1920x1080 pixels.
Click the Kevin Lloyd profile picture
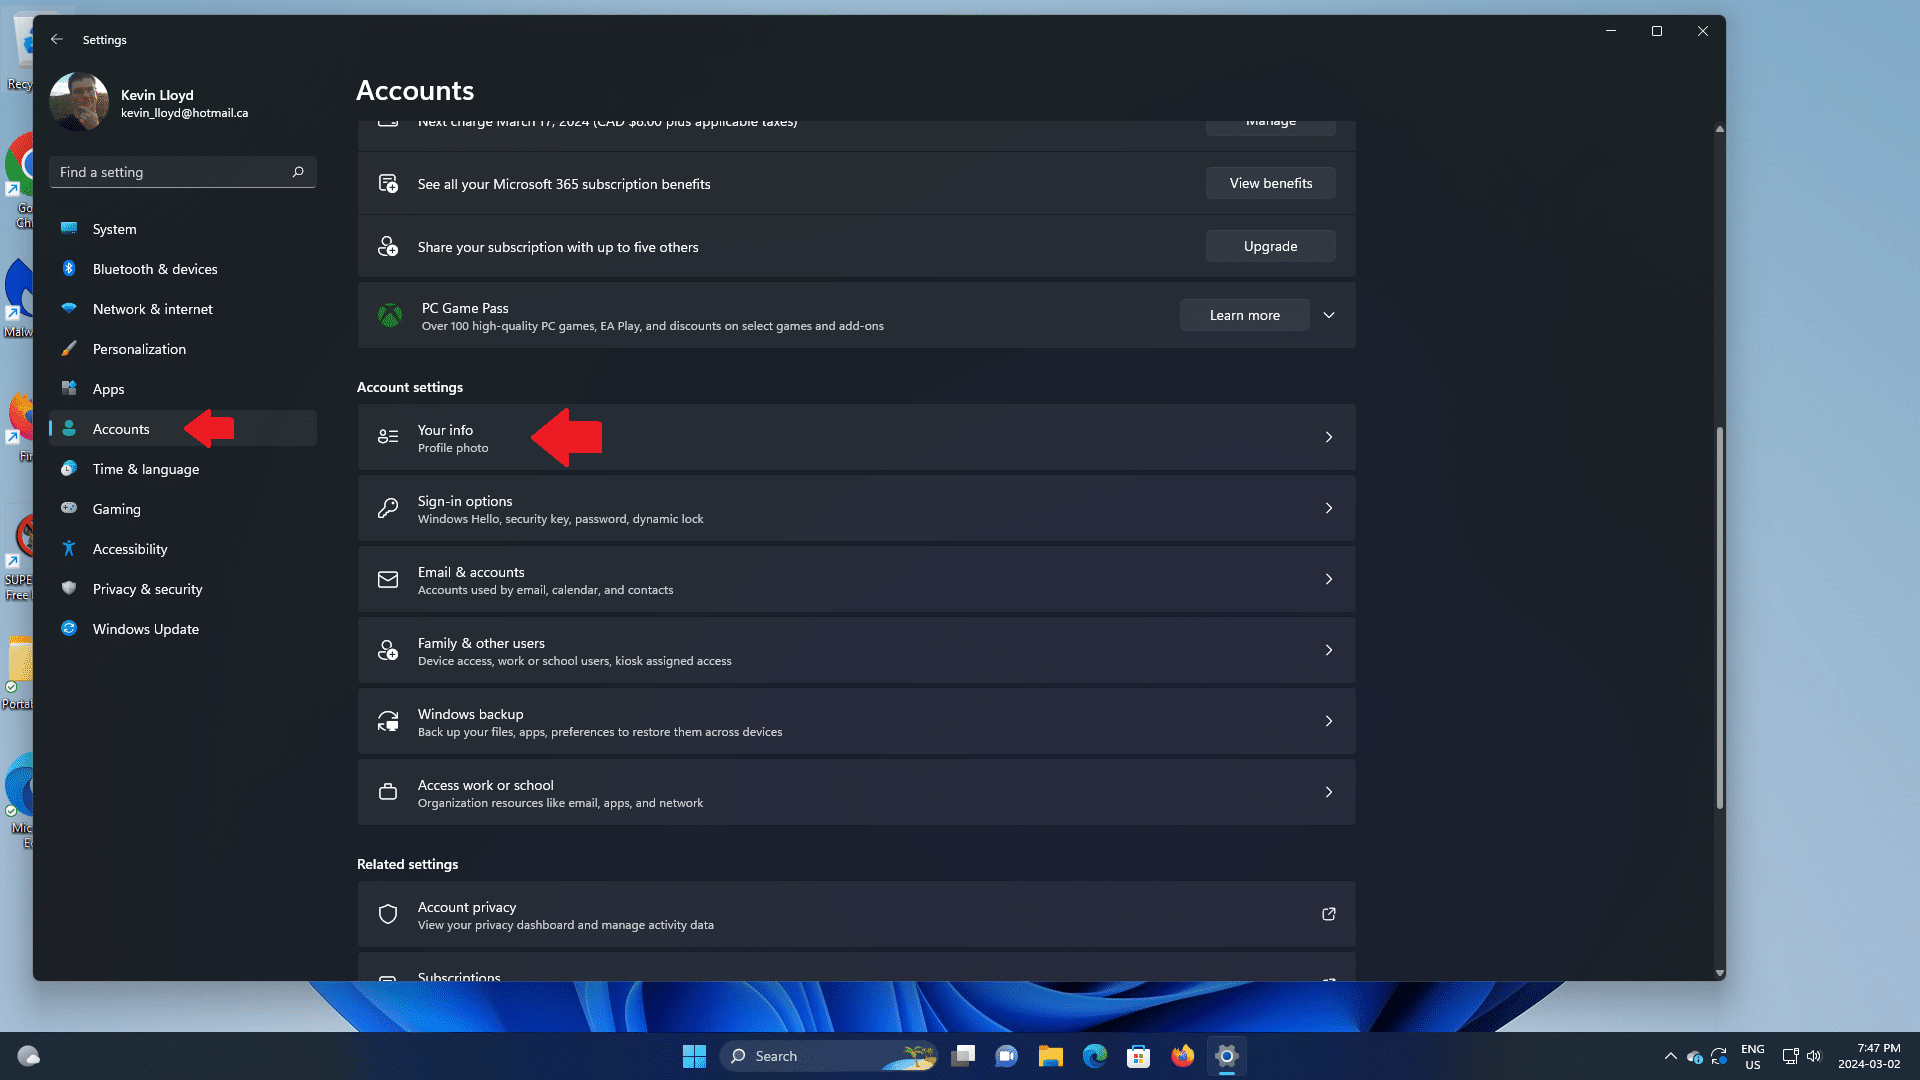click(x=79, y=102)
